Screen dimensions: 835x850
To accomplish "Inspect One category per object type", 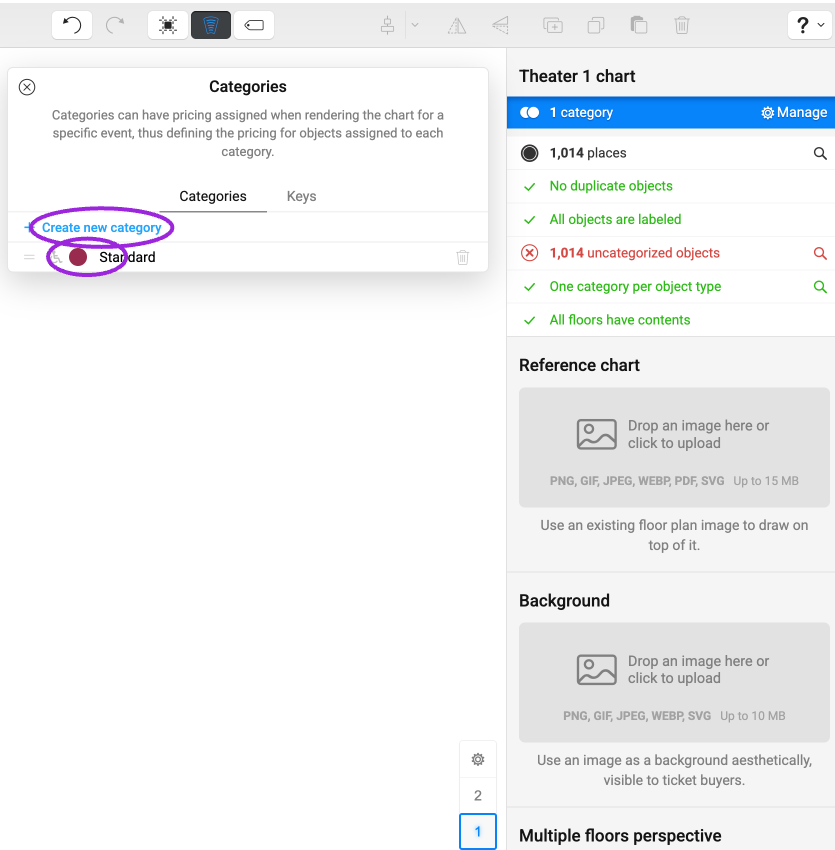I will pyautogui.click(x=820, y=287).
